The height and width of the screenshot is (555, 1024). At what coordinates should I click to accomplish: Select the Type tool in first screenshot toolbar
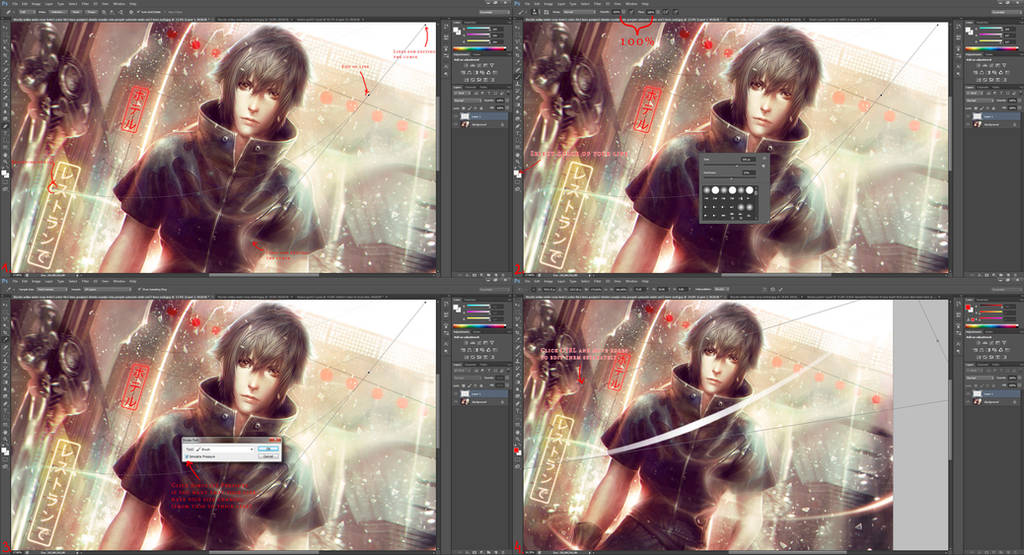point(5,133)
